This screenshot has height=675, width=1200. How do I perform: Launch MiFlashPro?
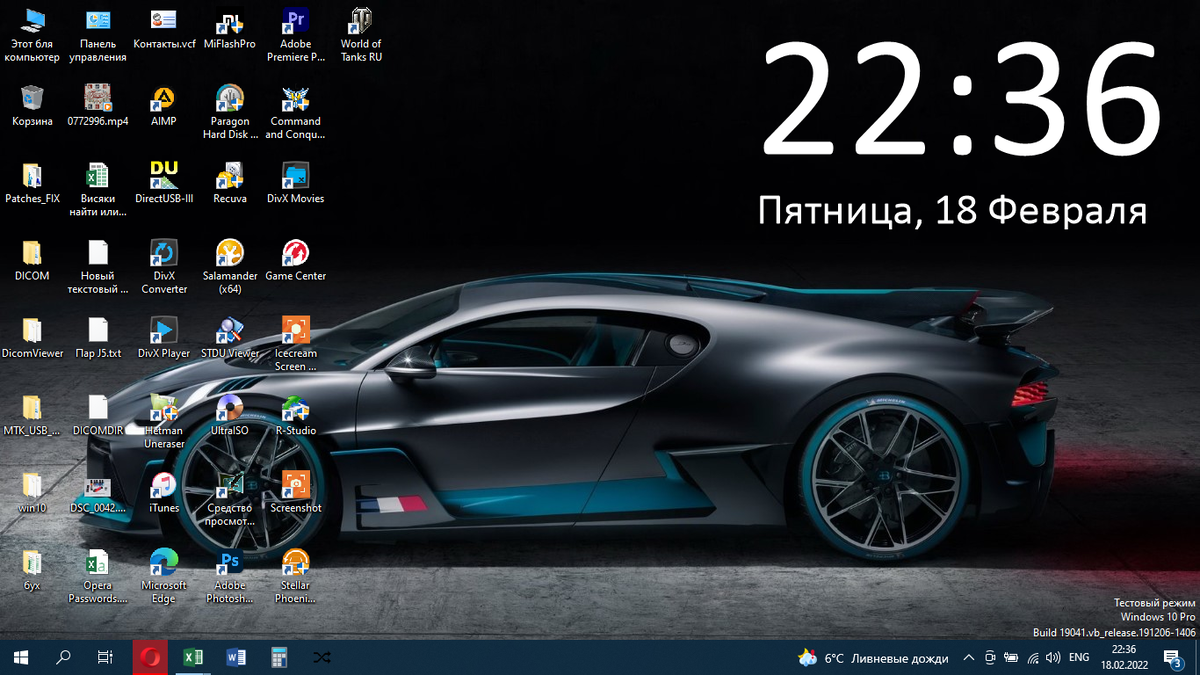coord(229,22)
